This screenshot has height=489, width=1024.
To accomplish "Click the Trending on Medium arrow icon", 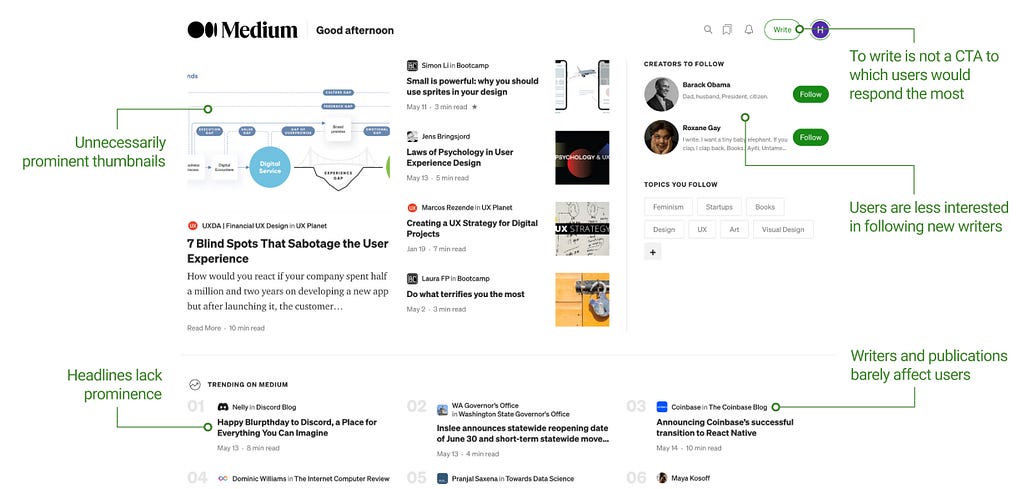I will click(x=195, y=385).
